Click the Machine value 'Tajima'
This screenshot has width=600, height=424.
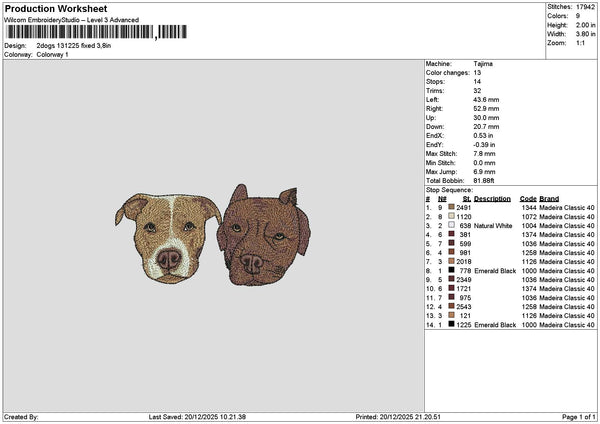483,64
